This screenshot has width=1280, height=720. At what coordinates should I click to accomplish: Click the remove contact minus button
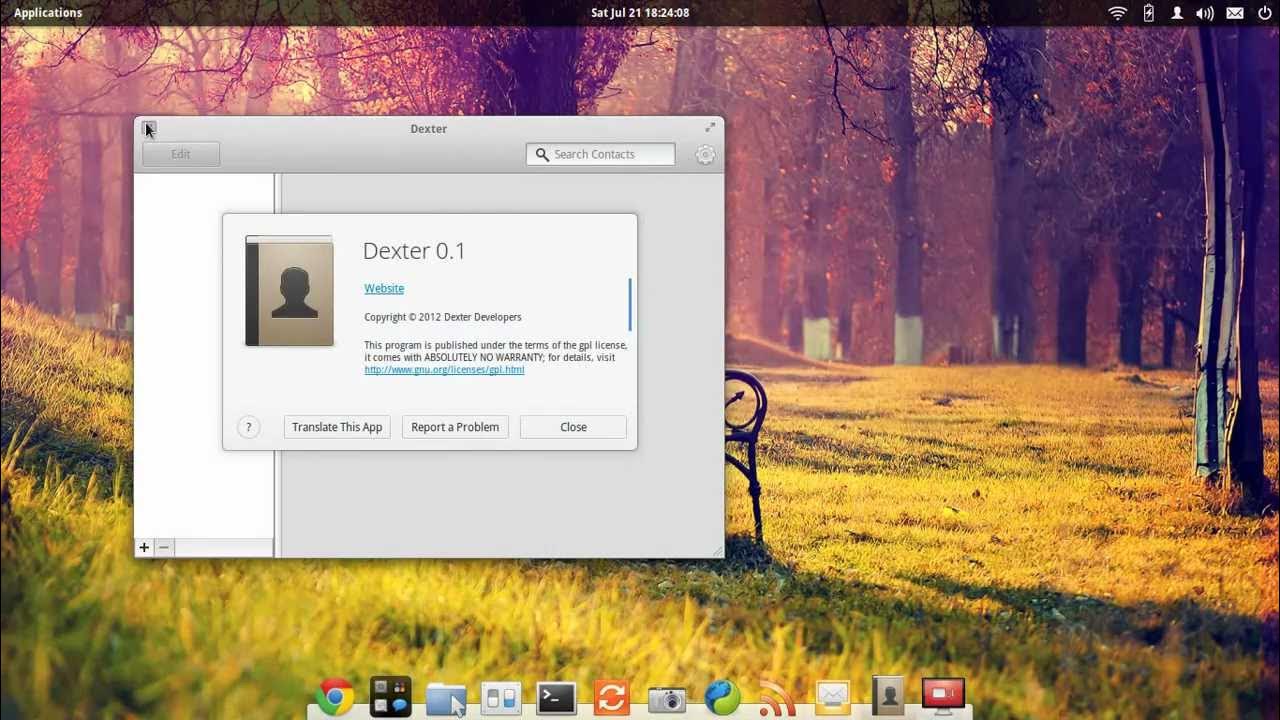[164, 547]
